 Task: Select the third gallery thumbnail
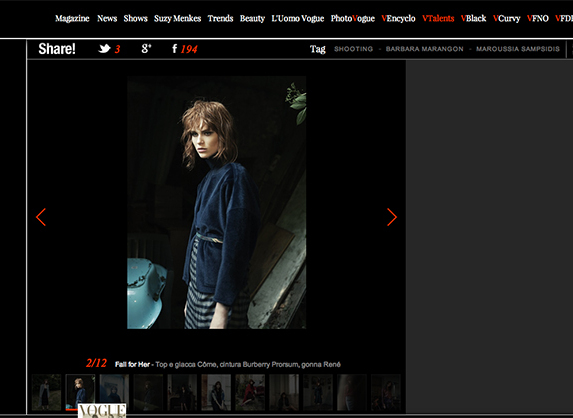[114, 392]
